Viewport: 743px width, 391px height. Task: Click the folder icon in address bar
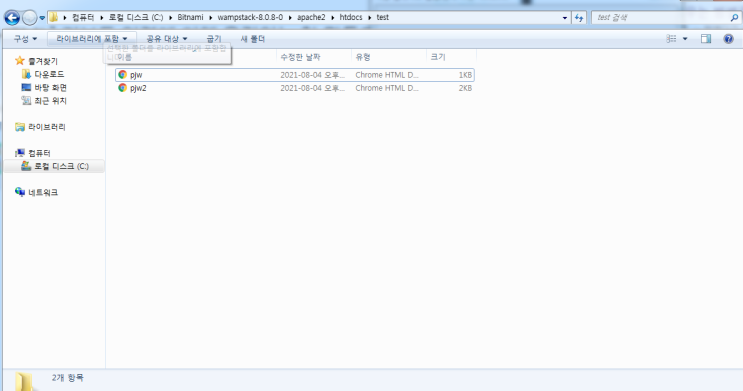coord(54,18)
